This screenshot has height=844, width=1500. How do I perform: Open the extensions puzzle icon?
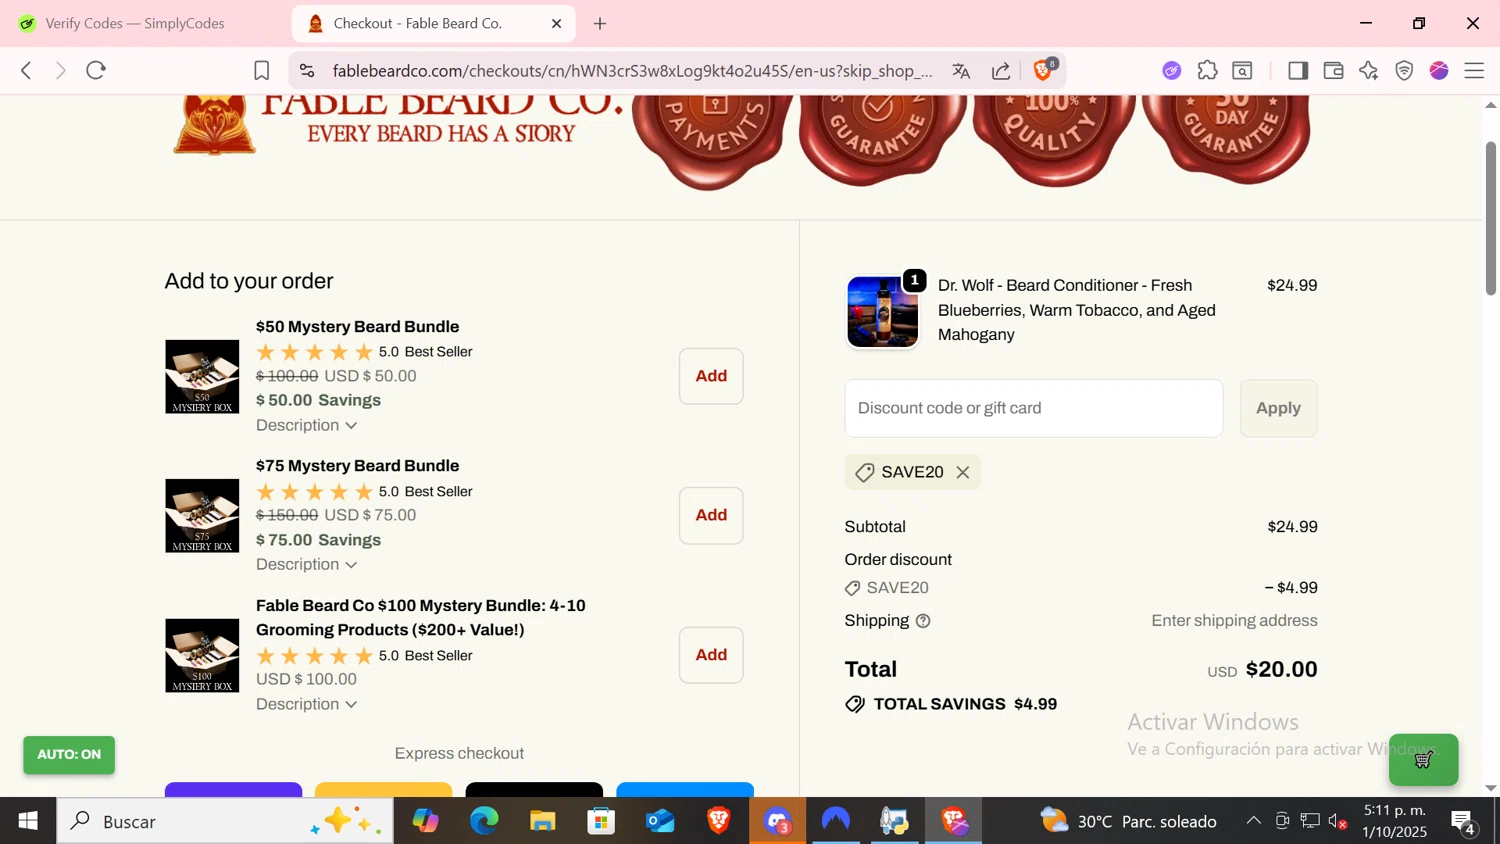pos(1207,70)
